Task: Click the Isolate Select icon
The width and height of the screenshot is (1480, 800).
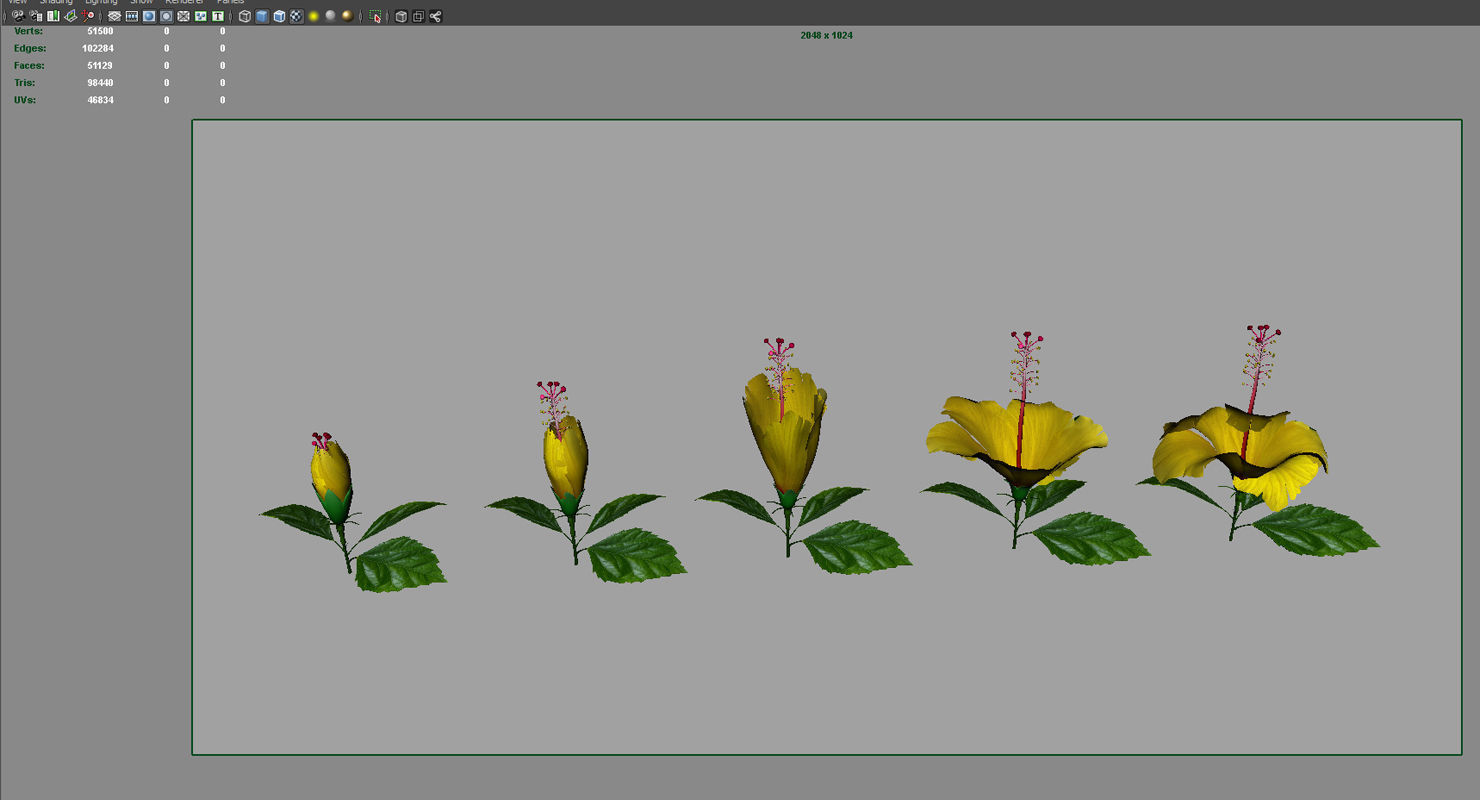Action: pyautogui.click(x=375, y=16)
